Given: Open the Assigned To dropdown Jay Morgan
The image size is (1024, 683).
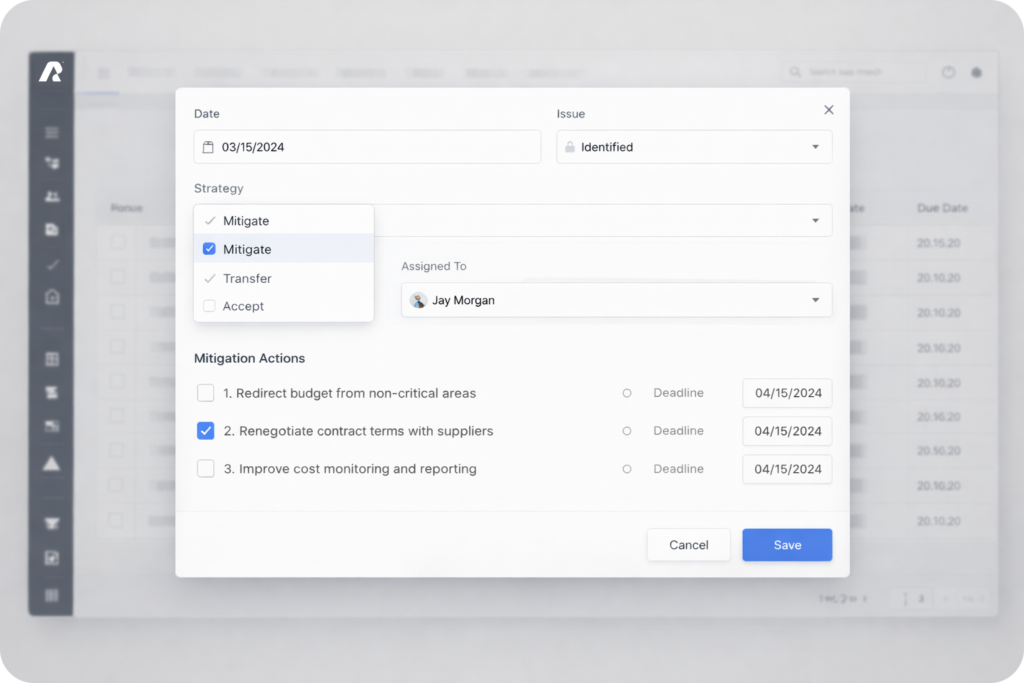Looking at the screenshot, I should 616,300.
